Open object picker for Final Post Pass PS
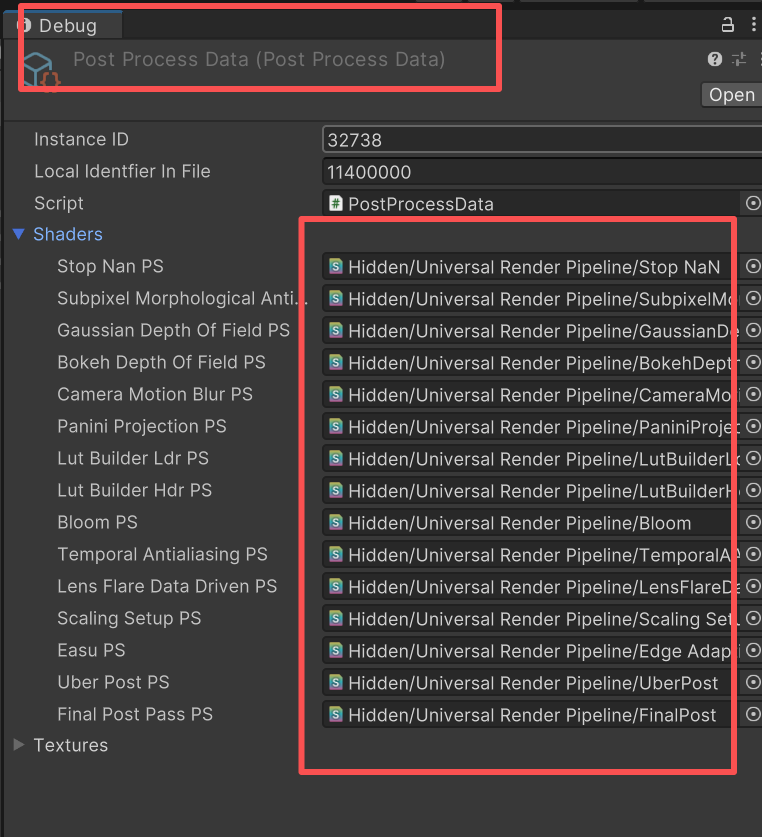Image resolution: width=762 pixels, height=837 pixels. pos(752,714)
